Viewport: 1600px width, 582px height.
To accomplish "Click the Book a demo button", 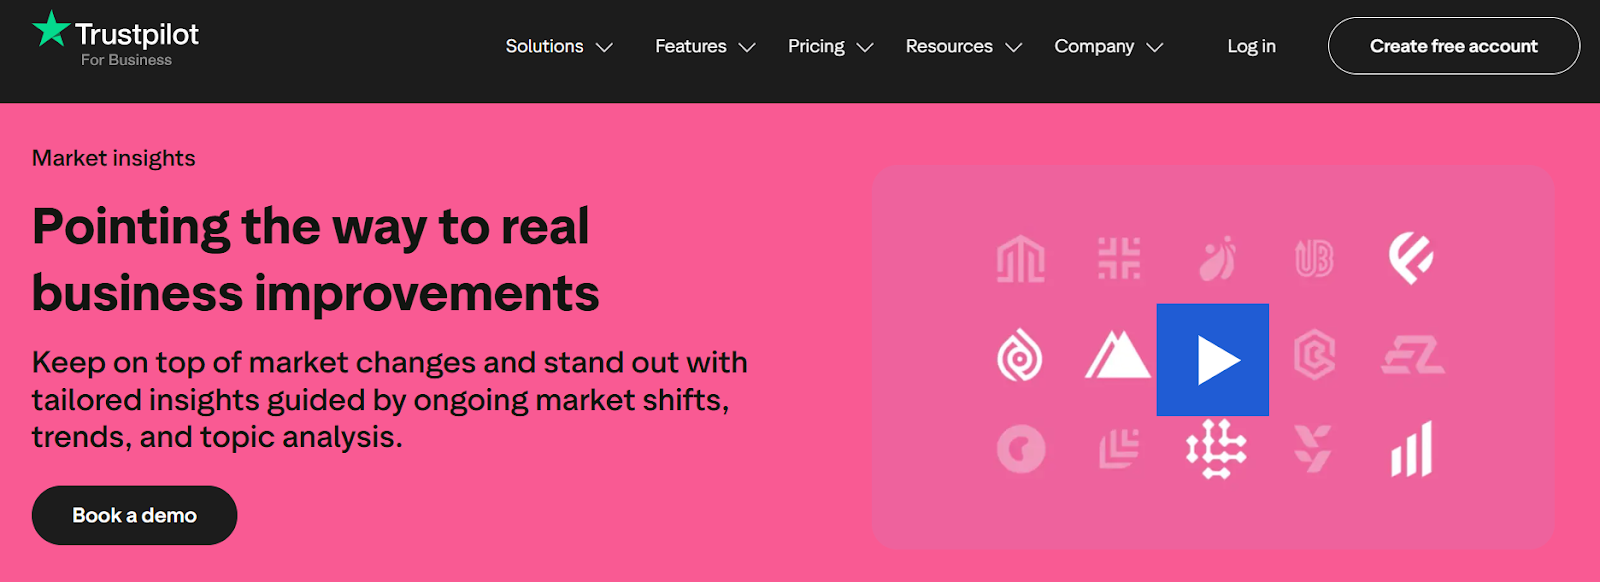I will [x=134, y=515].
